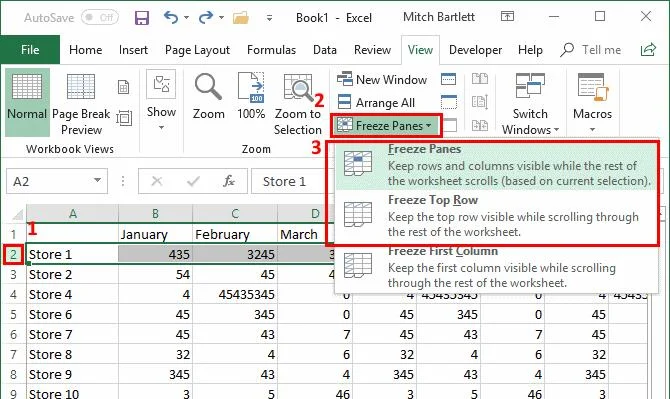Open a New Window
The width and height of the screenshot is (670, 399).
[382, 79]
